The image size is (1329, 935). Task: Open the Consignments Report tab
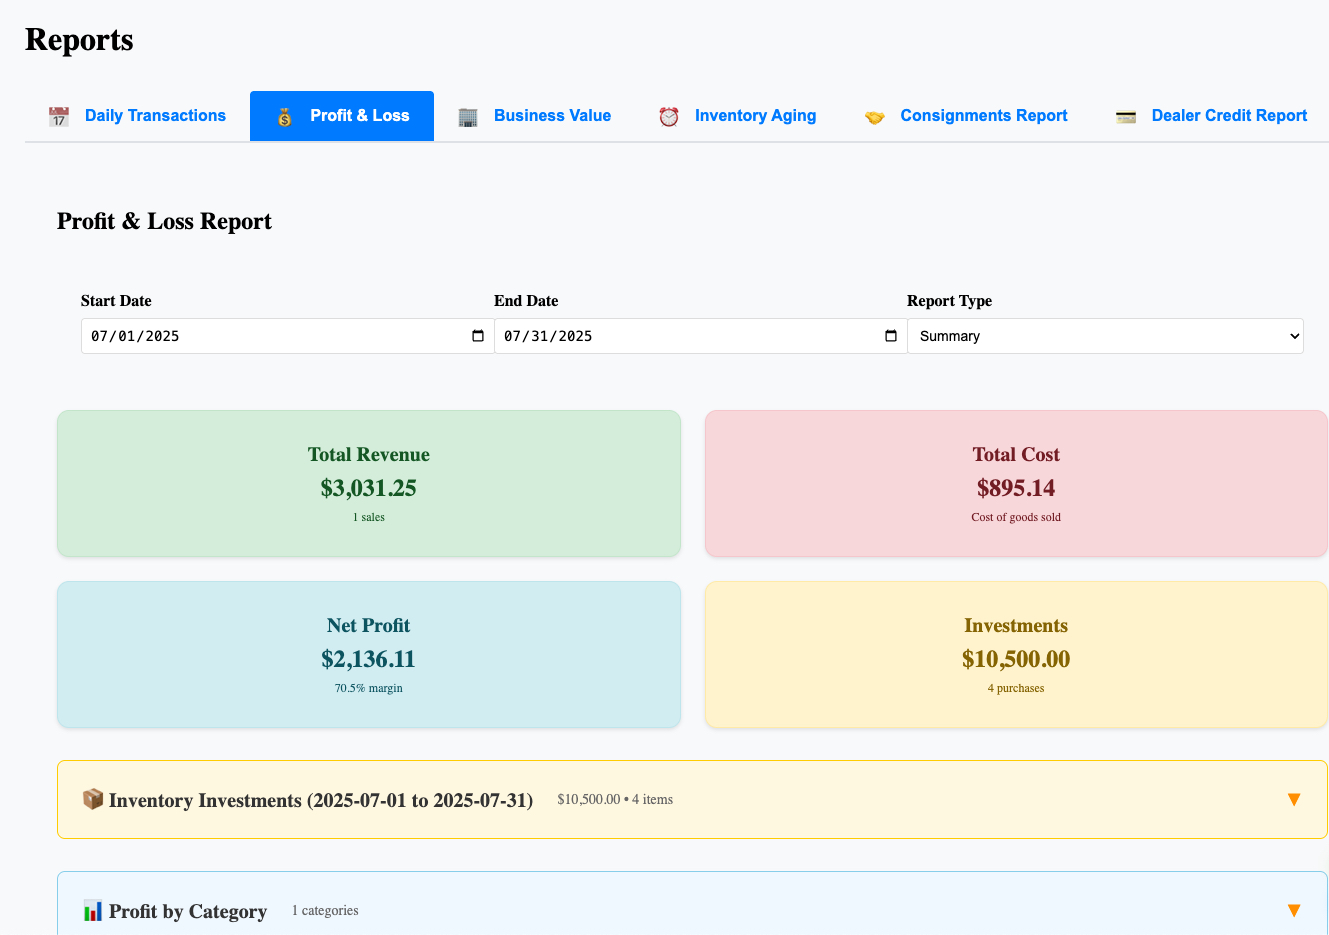click(x=966, y=116)
